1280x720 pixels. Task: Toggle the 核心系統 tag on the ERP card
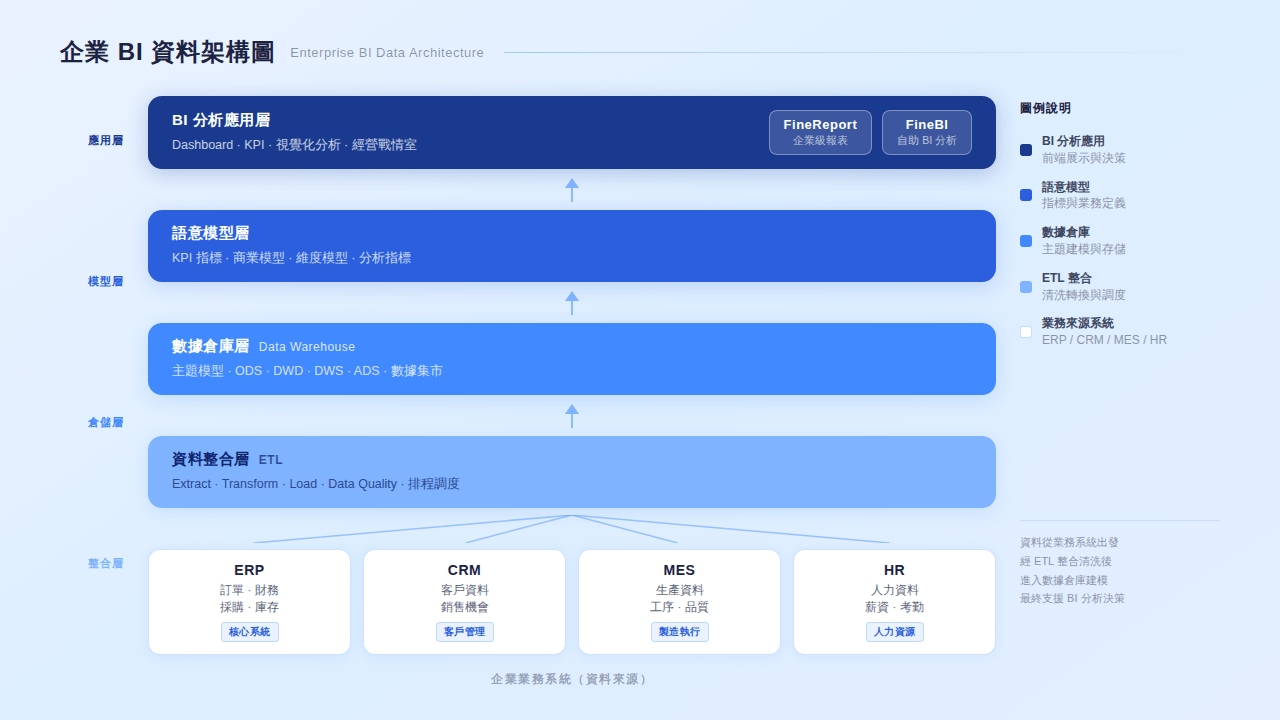pos(249,631)
